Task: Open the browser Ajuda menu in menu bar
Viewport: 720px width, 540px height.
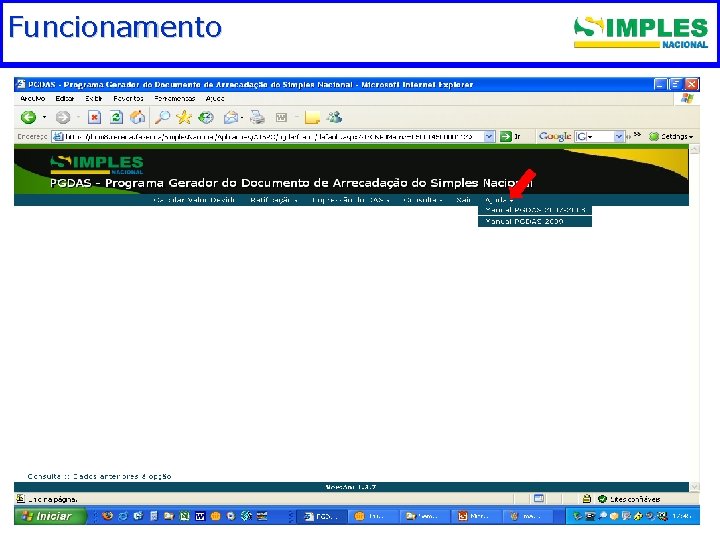Action: point(215,98)
